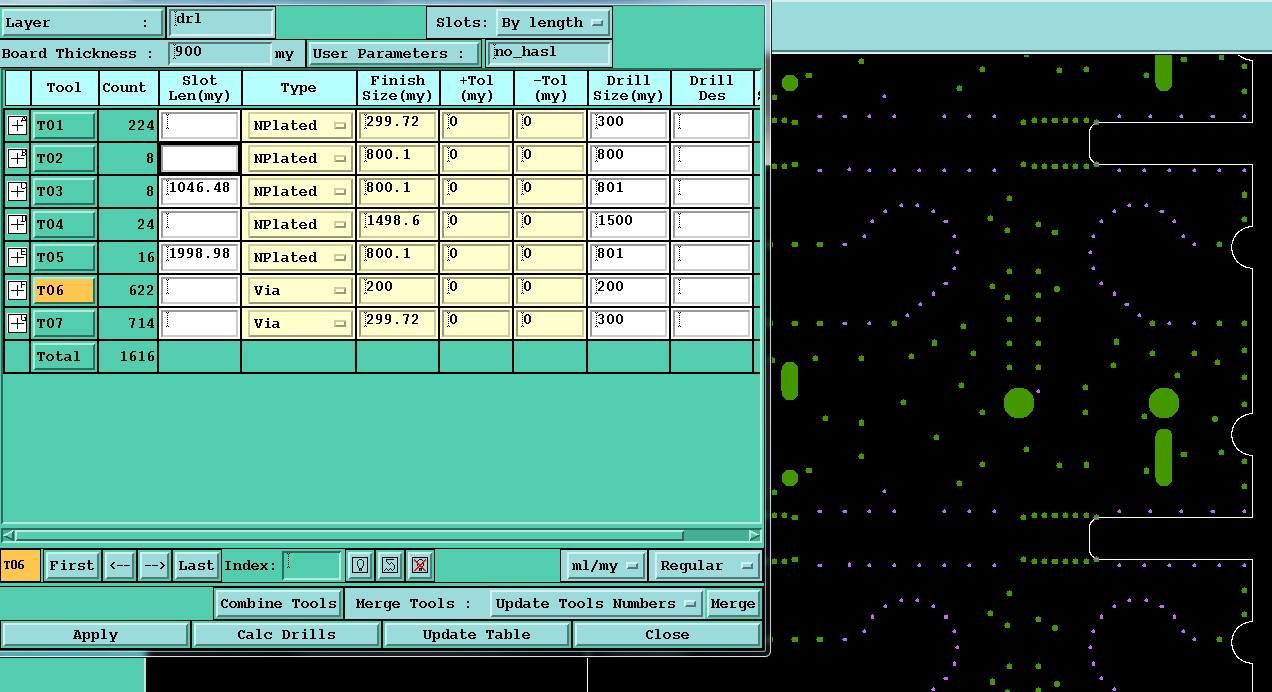Go to the First tool
This screenshot has height=692, width=1272.
(71, 565)
